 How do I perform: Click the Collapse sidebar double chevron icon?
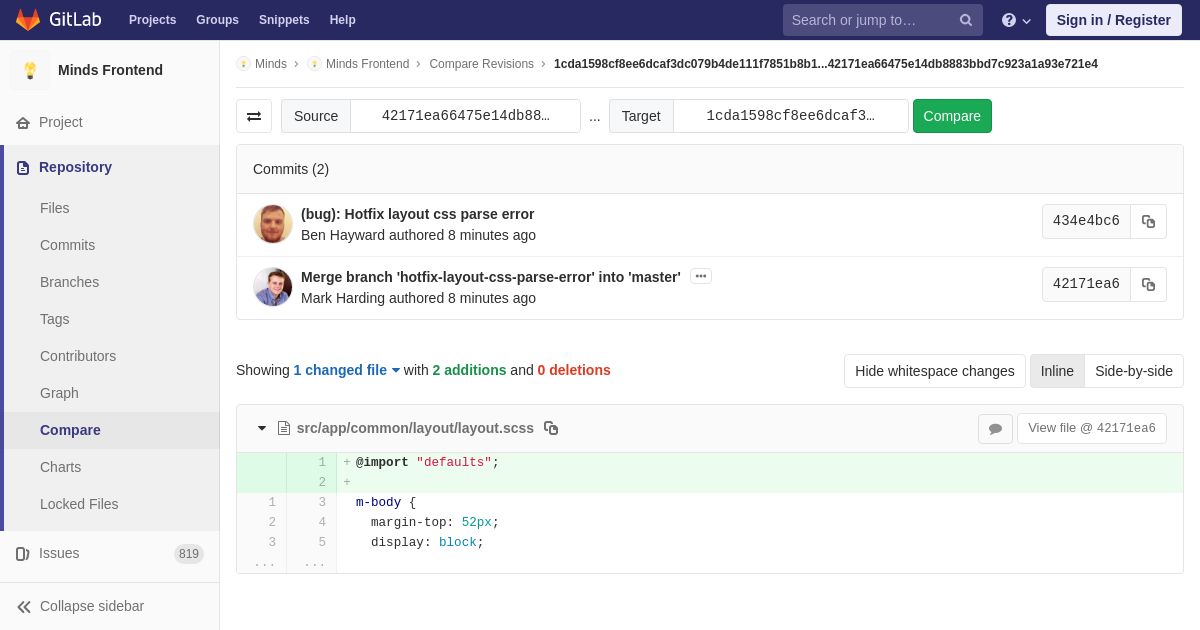point(23,607)
